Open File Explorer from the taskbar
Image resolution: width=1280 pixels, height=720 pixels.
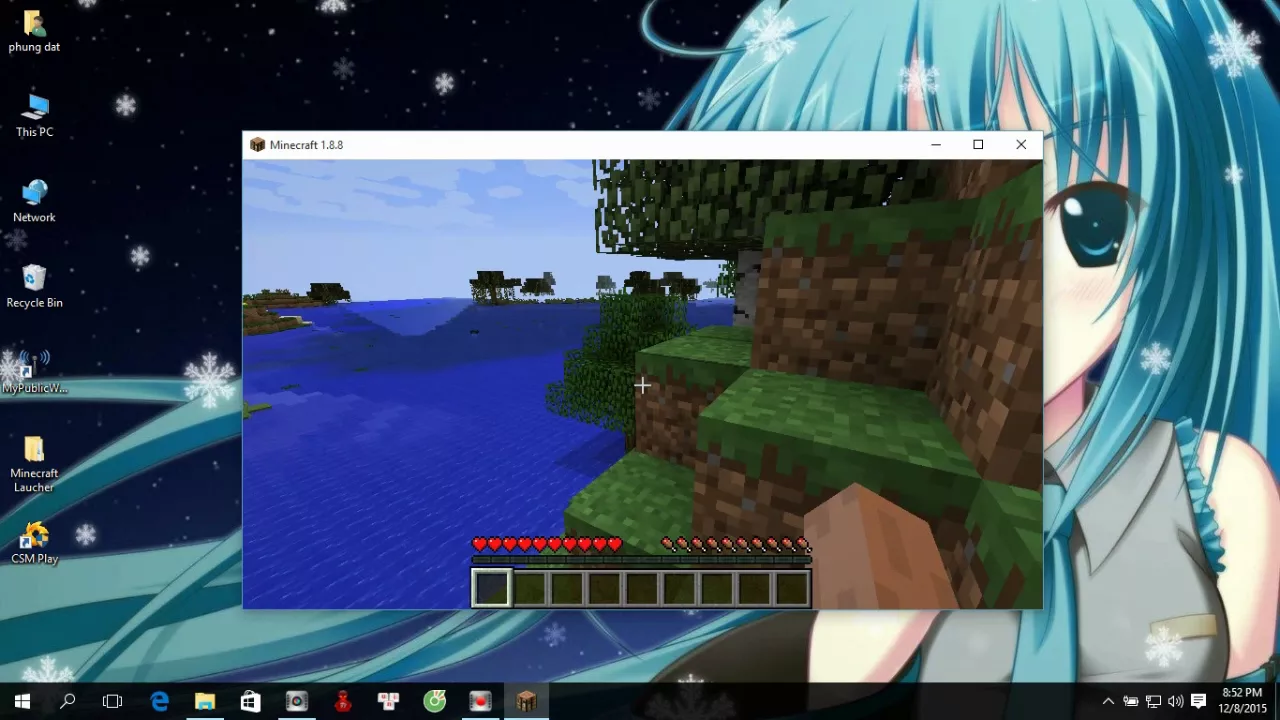205,702
